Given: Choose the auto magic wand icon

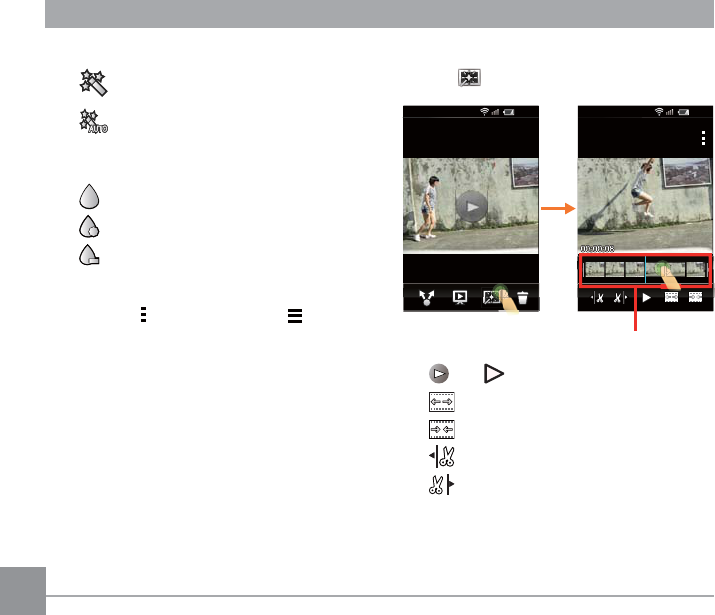Looking at the screenshot, I should click(x=93, y=121).
